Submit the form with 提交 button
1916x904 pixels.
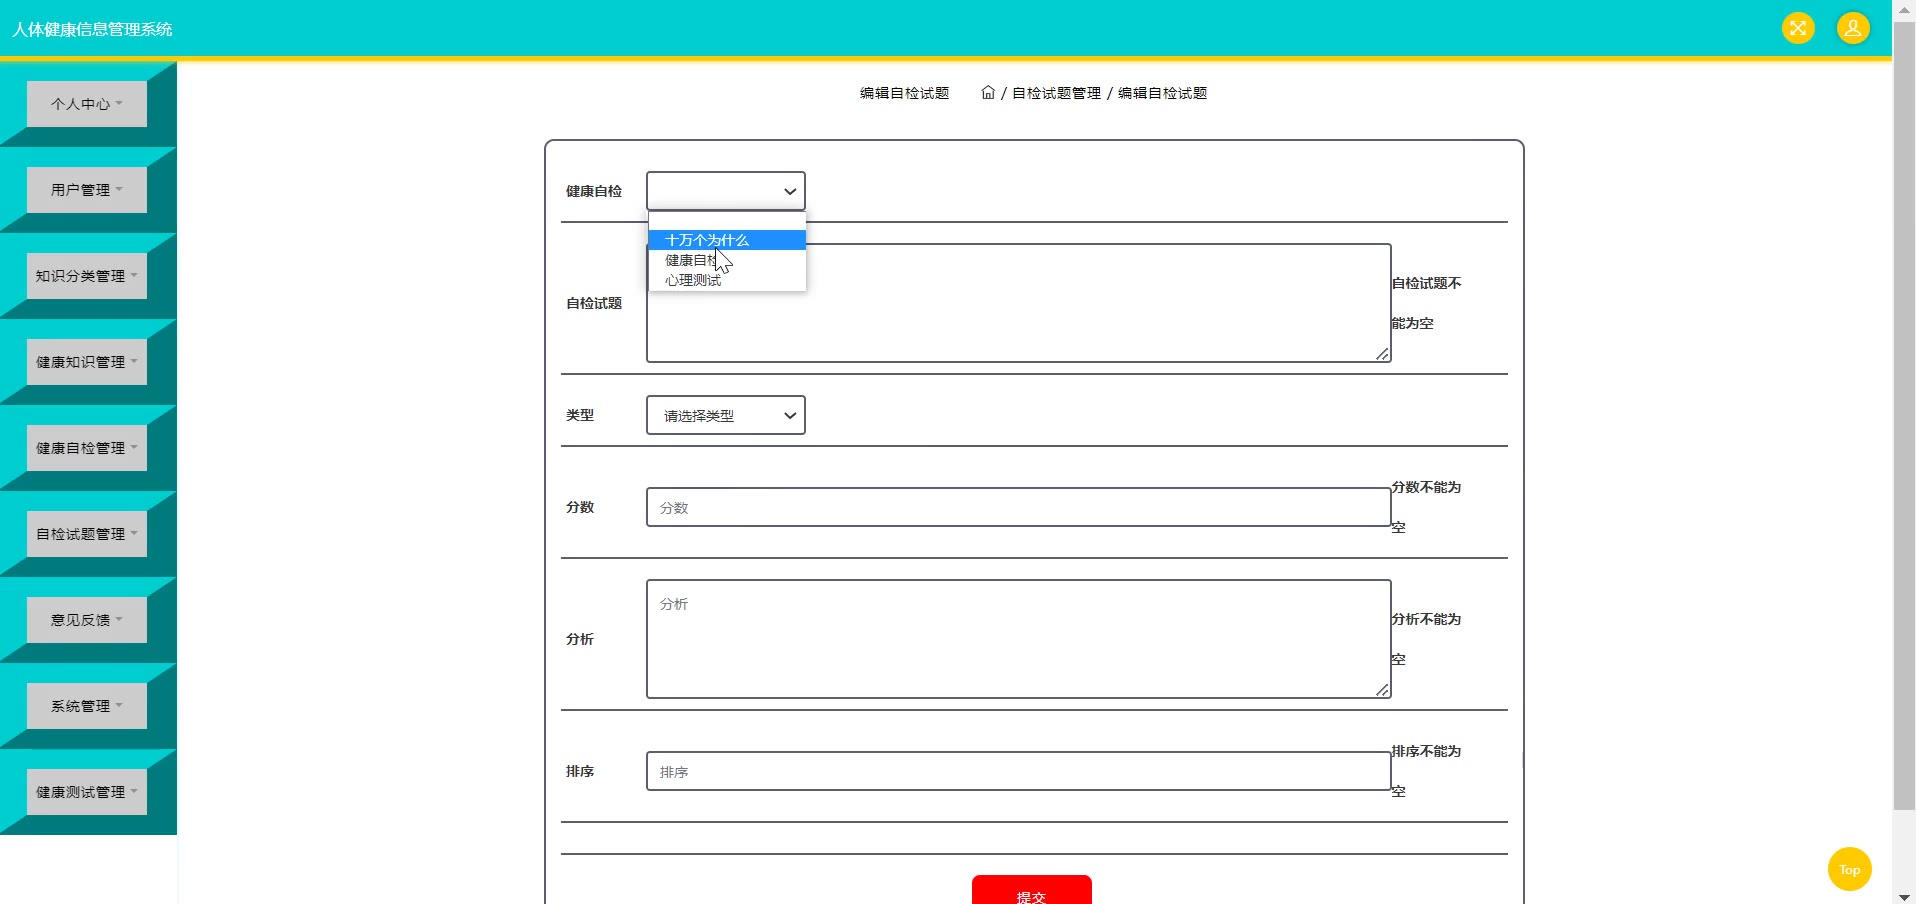(1032, 890)
